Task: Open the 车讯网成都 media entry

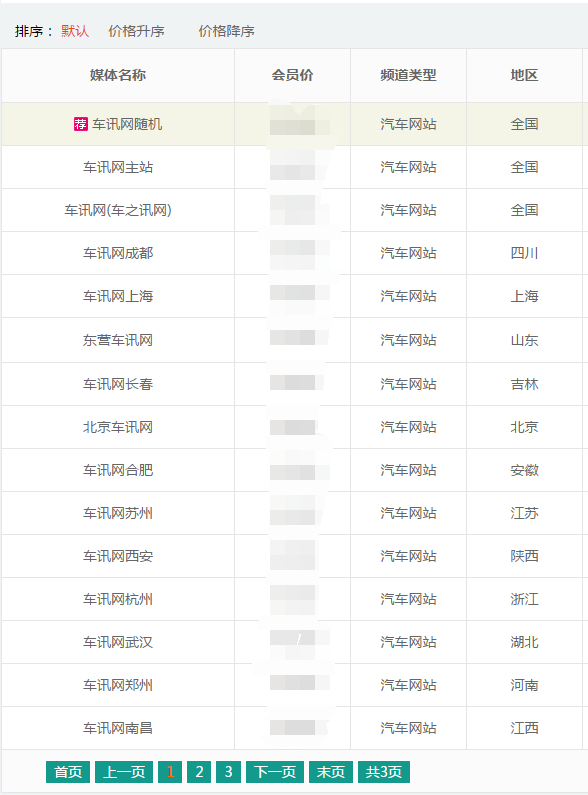Action: pyautogui.click(x=118, y=254)
